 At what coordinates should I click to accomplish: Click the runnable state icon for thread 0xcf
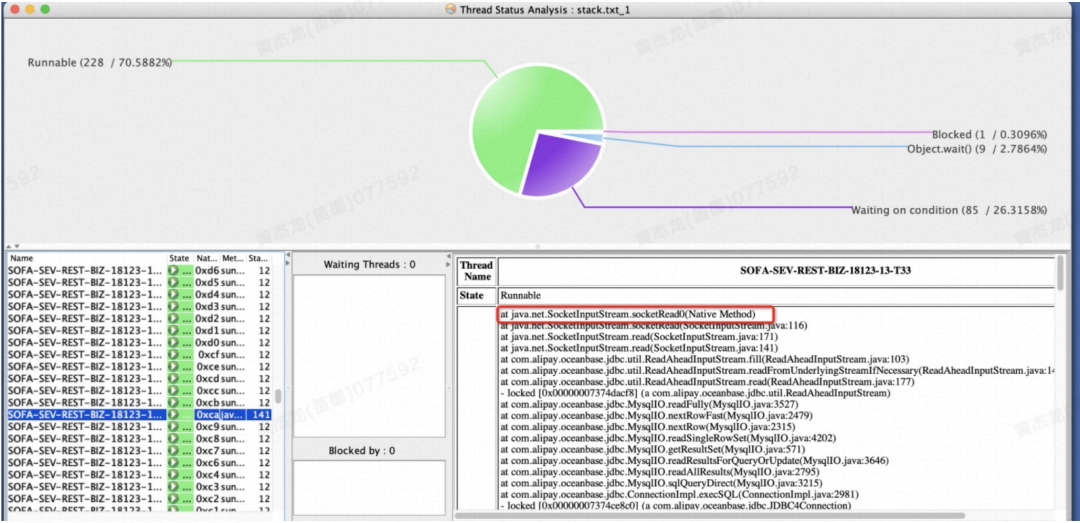[174, 355]
